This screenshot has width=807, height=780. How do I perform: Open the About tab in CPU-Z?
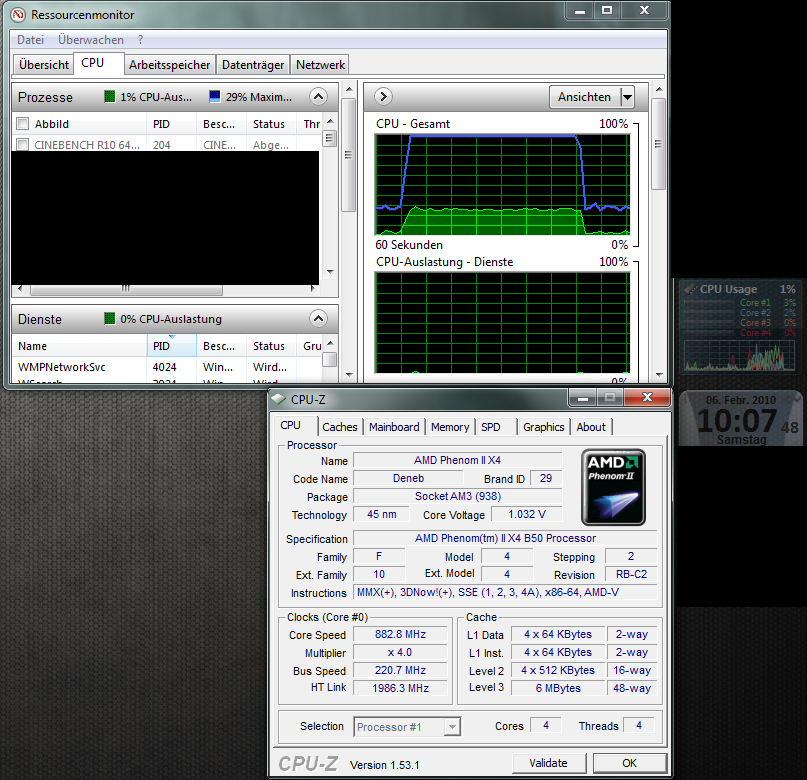[x=591, y=427]
